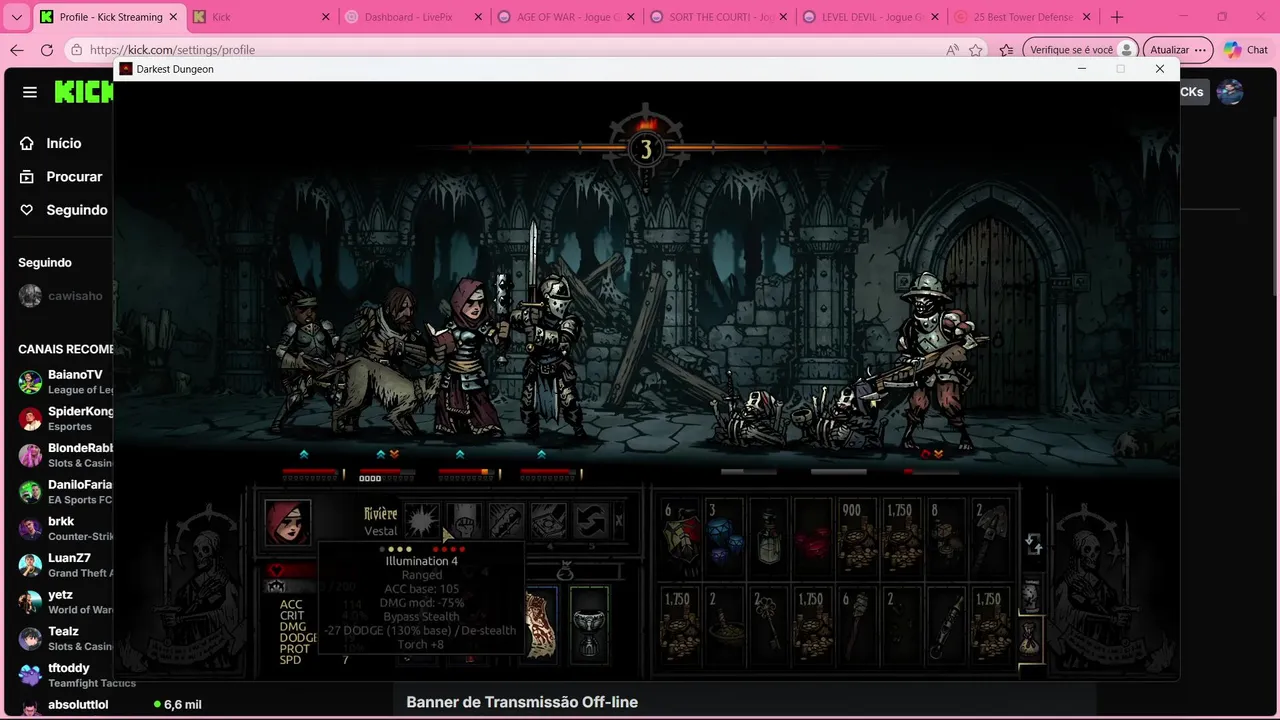Click the 900 gold stack
Screen dimensions: 1280x720
coord(857,537)
